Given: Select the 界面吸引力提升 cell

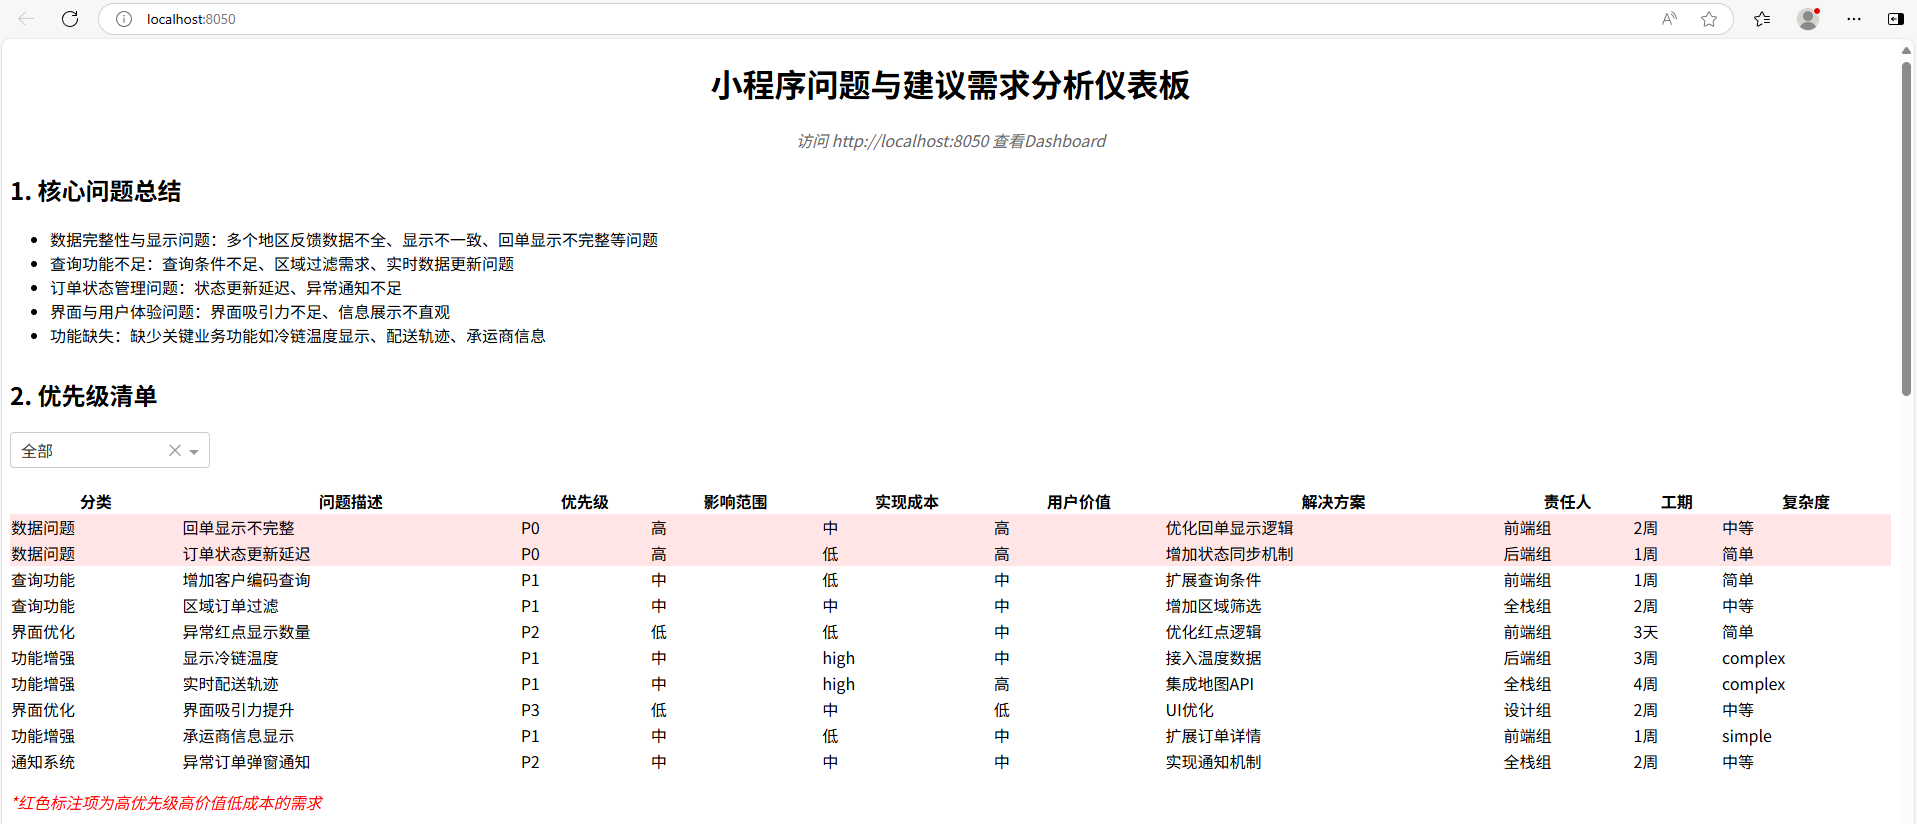Looking at the screenshot, I should pos(350,710).
